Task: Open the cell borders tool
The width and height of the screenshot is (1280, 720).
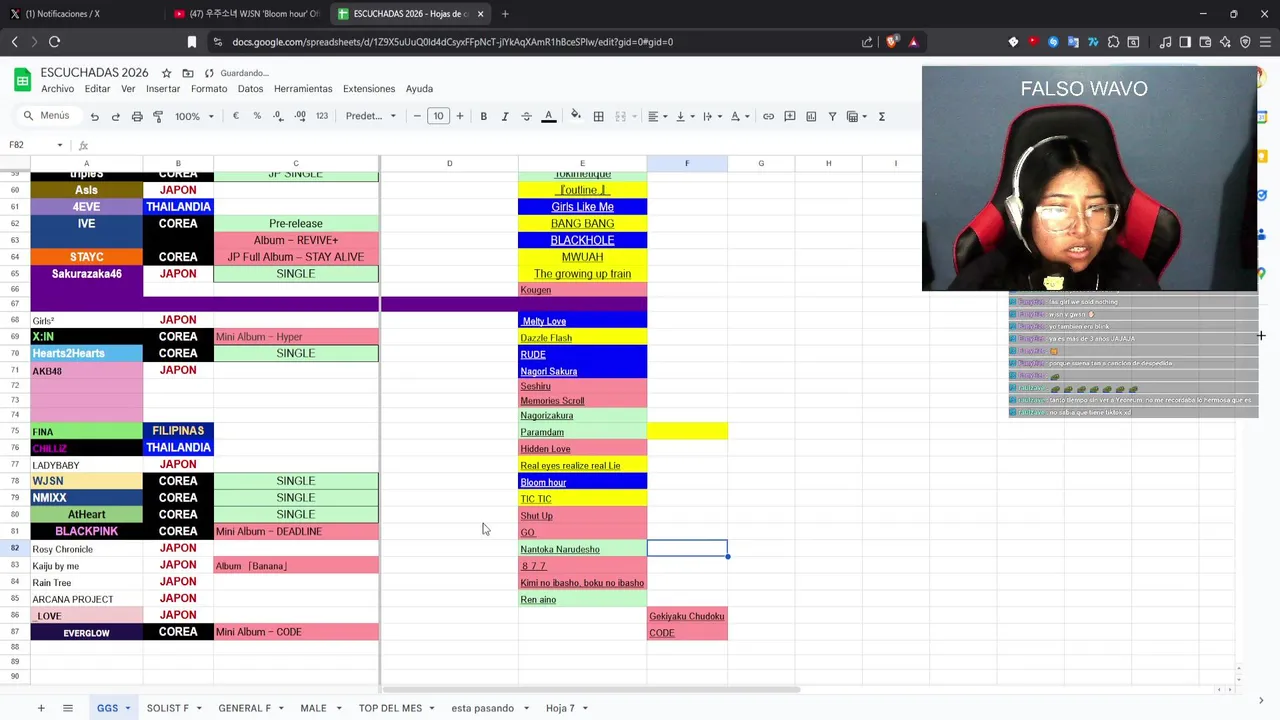Action: coord(598,116)
